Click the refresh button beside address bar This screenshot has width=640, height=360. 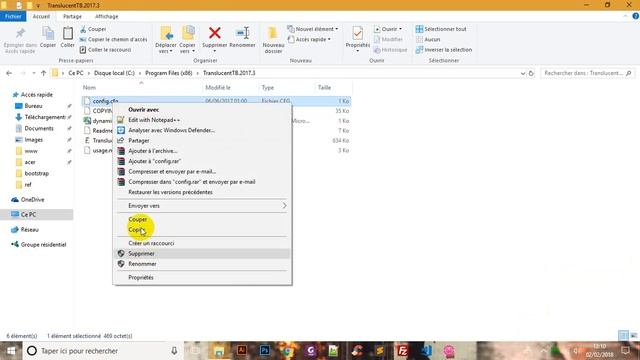531,73
